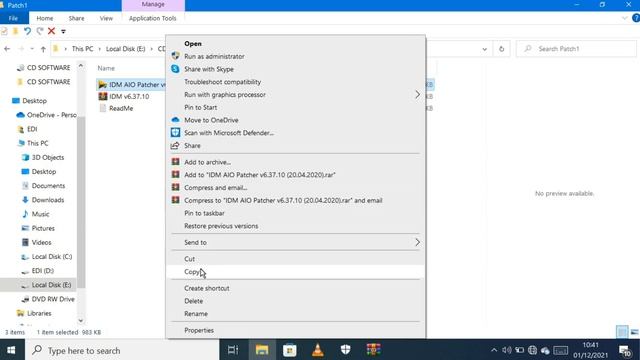Open the File ribbon tab
Viewport: 640px width, 360px height.
click(x=13, y=18)
